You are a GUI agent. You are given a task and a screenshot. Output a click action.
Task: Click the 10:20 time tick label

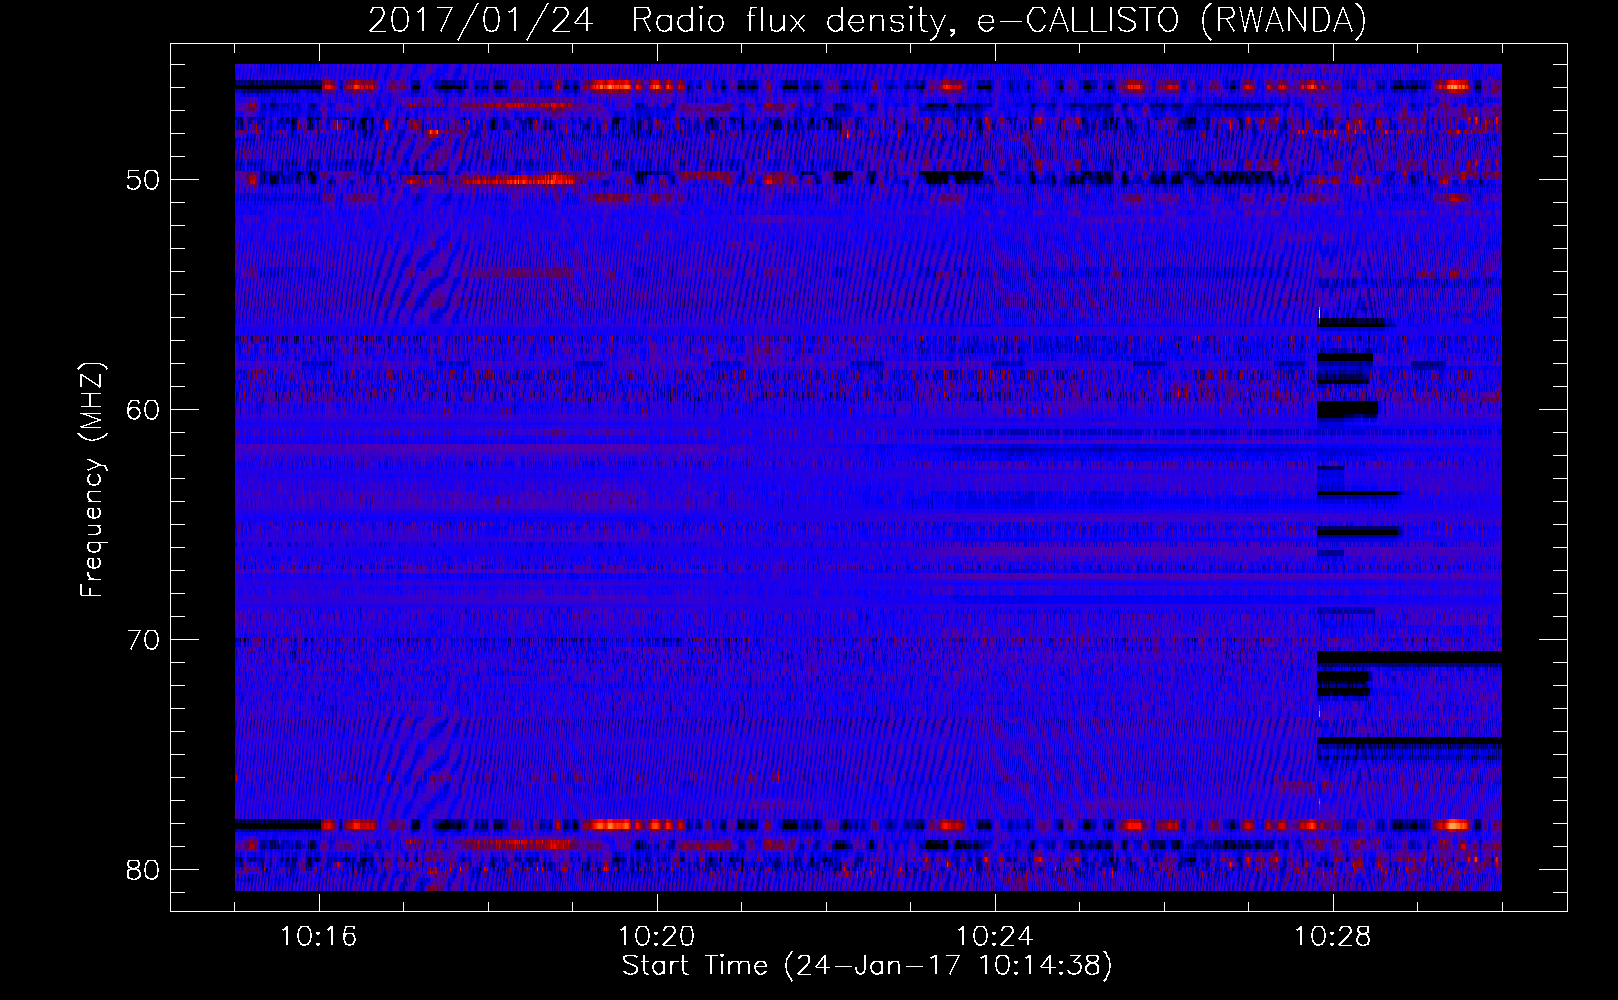657,937
